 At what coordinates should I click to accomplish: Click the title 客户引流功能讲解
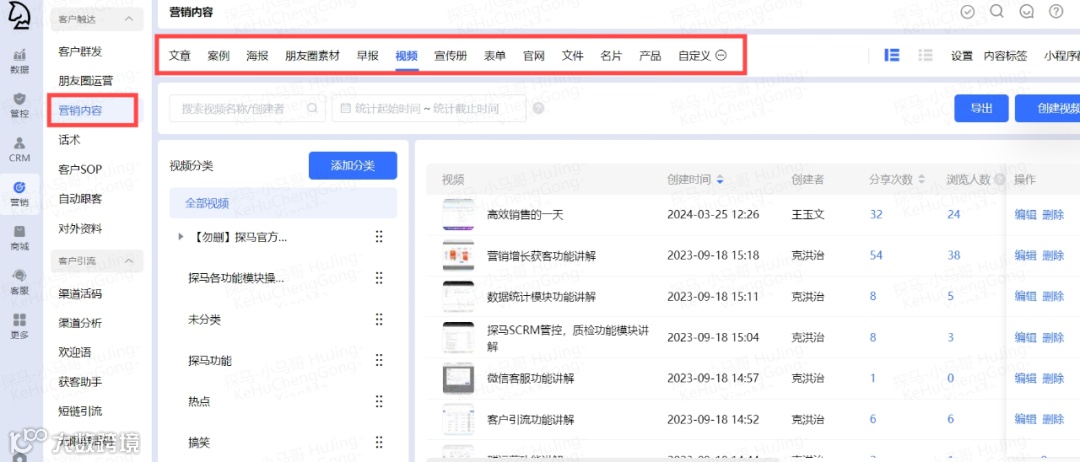[x=530, y=419]
